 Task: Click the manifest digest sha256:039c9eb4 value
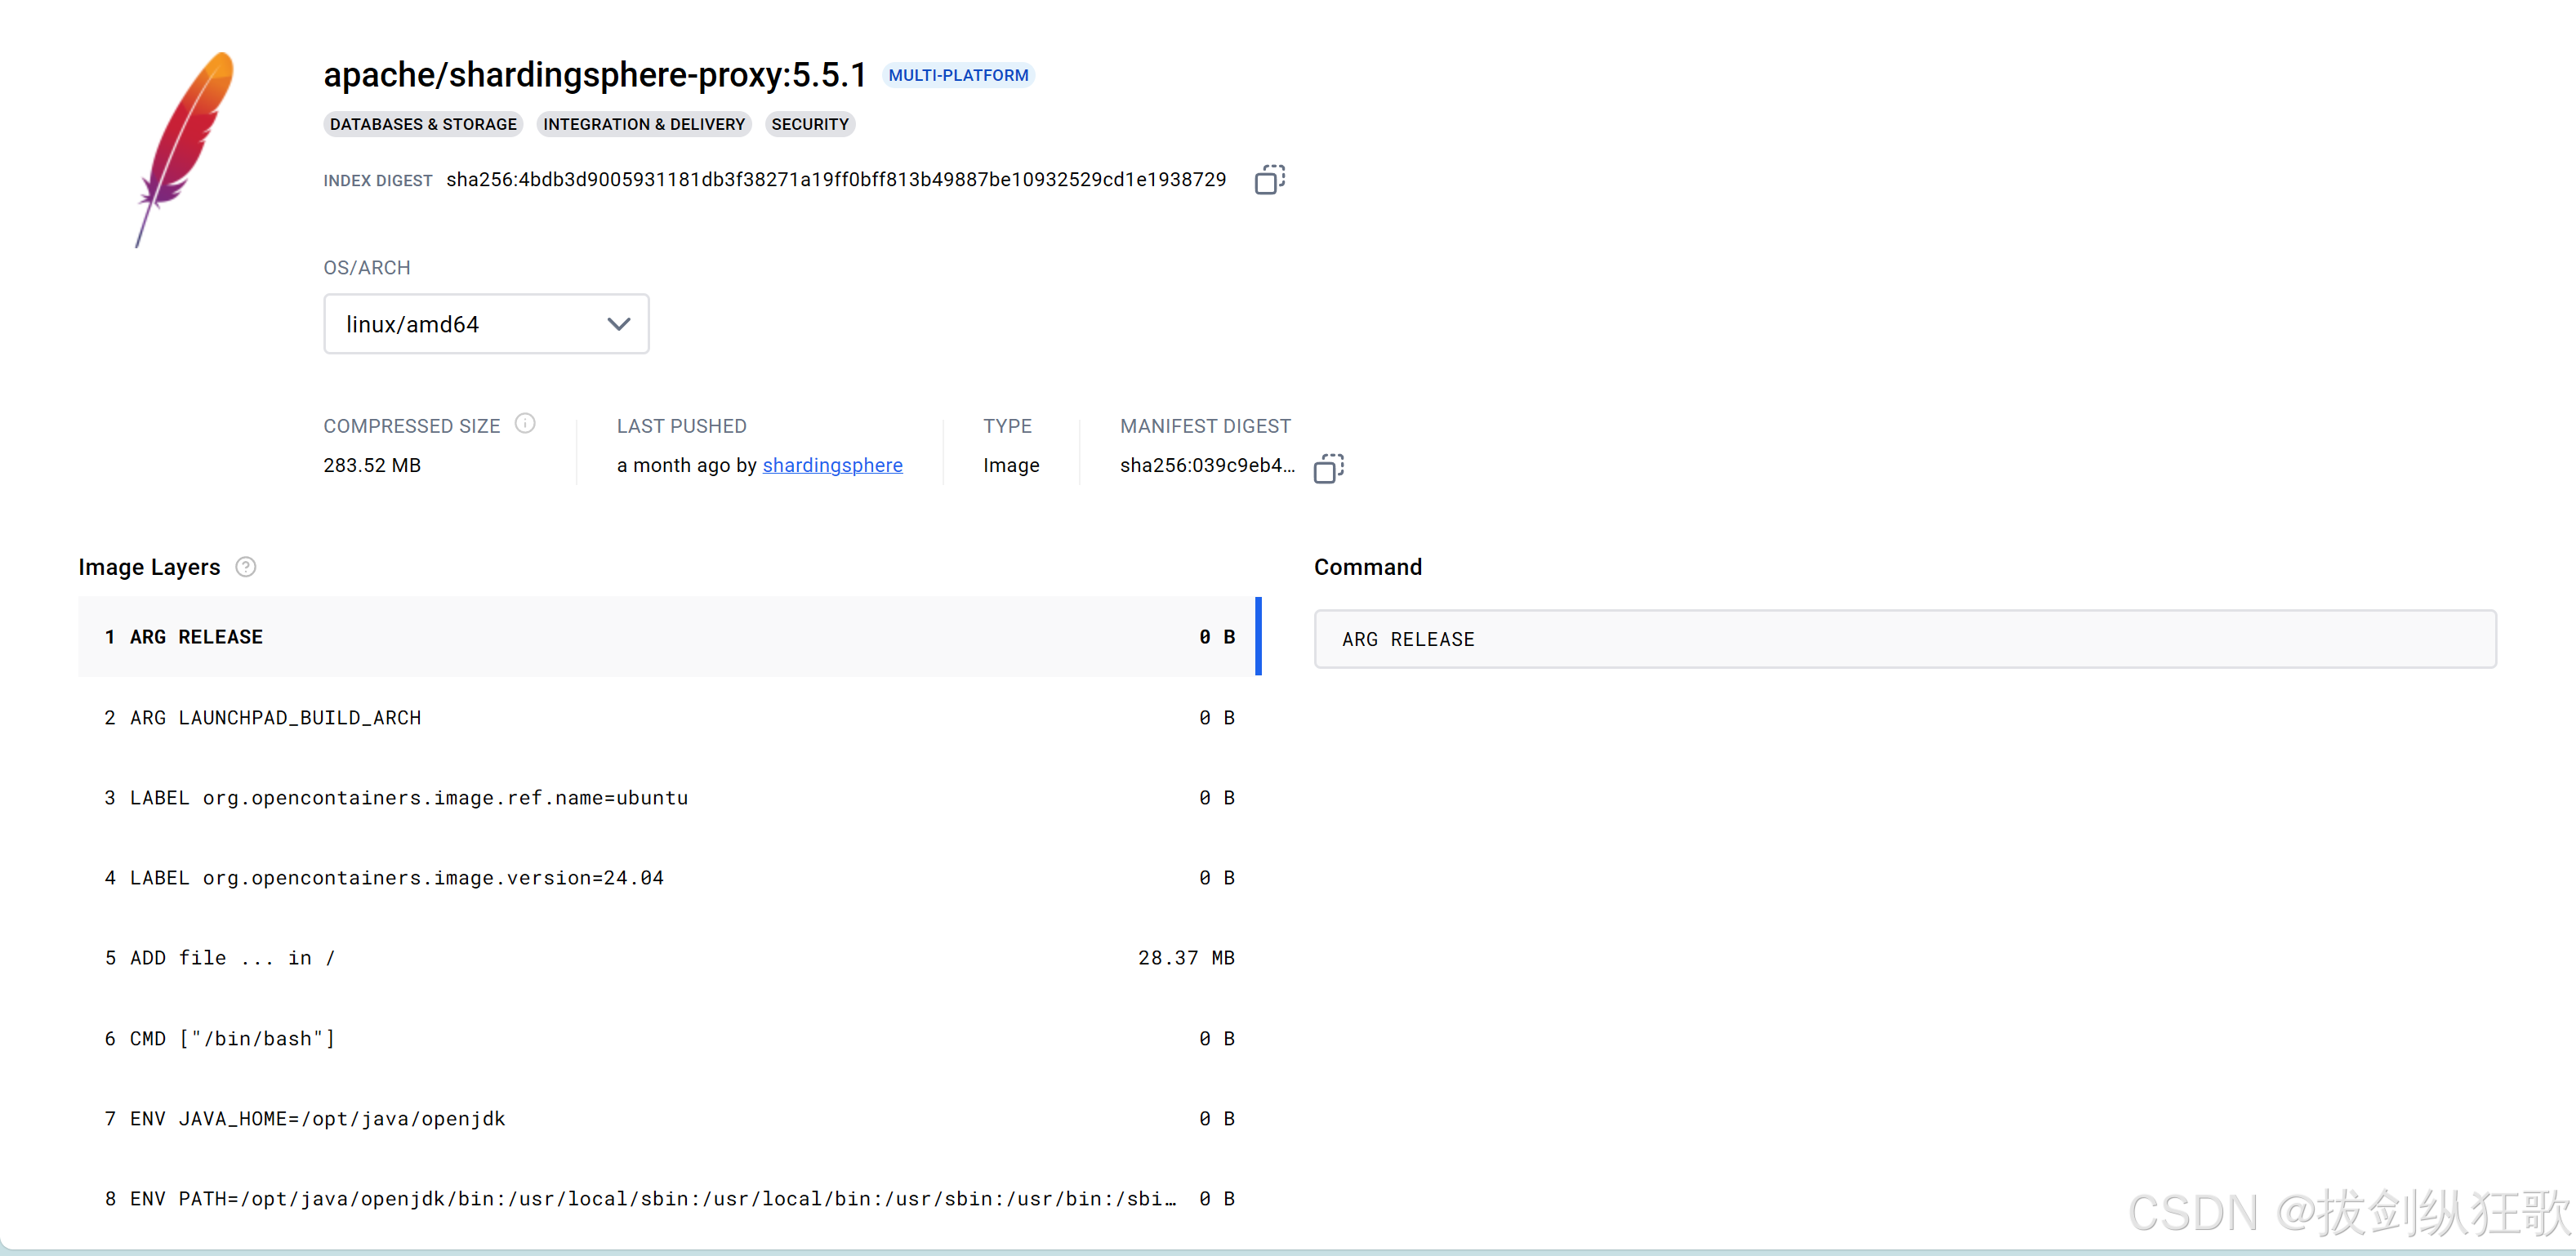pos(1207,465)
